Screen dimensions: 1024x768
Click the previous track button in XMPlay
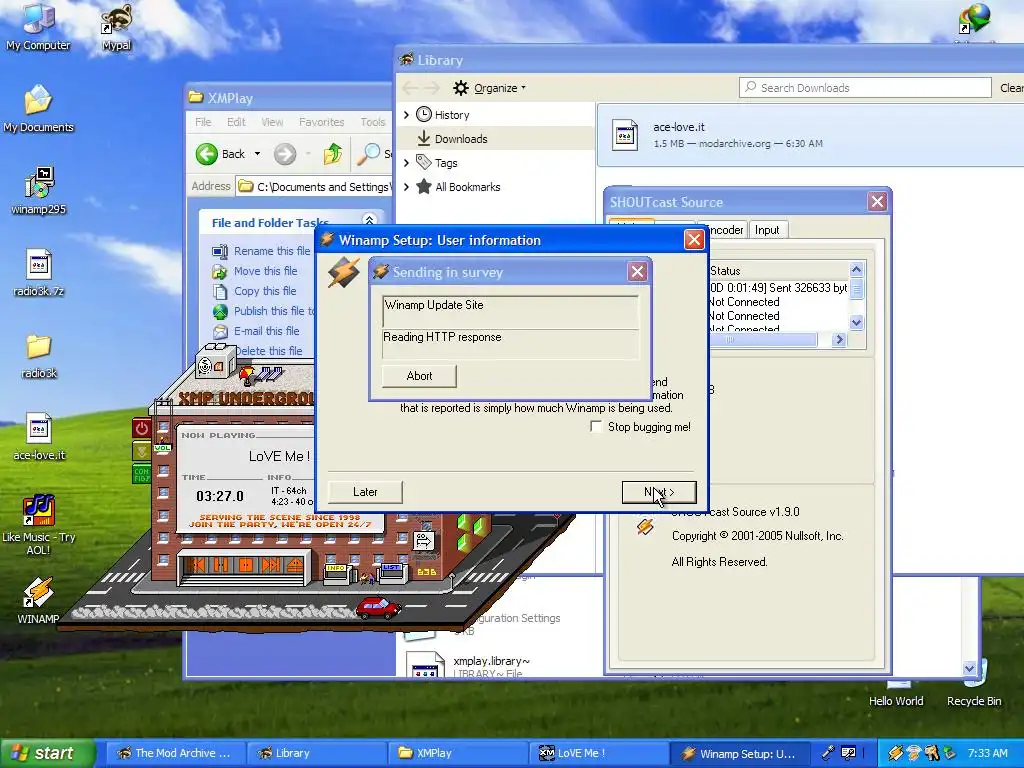199,564
